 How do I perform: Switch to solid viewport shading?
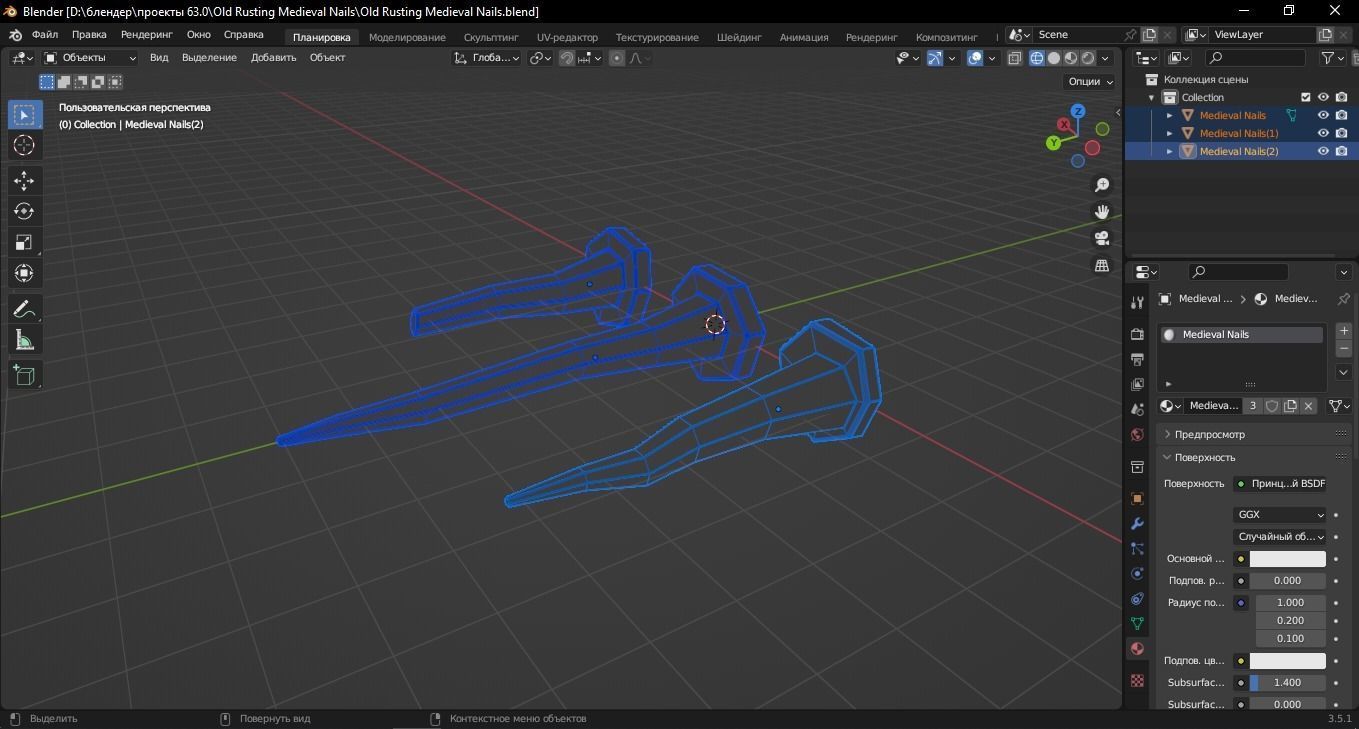[1053, 58]
